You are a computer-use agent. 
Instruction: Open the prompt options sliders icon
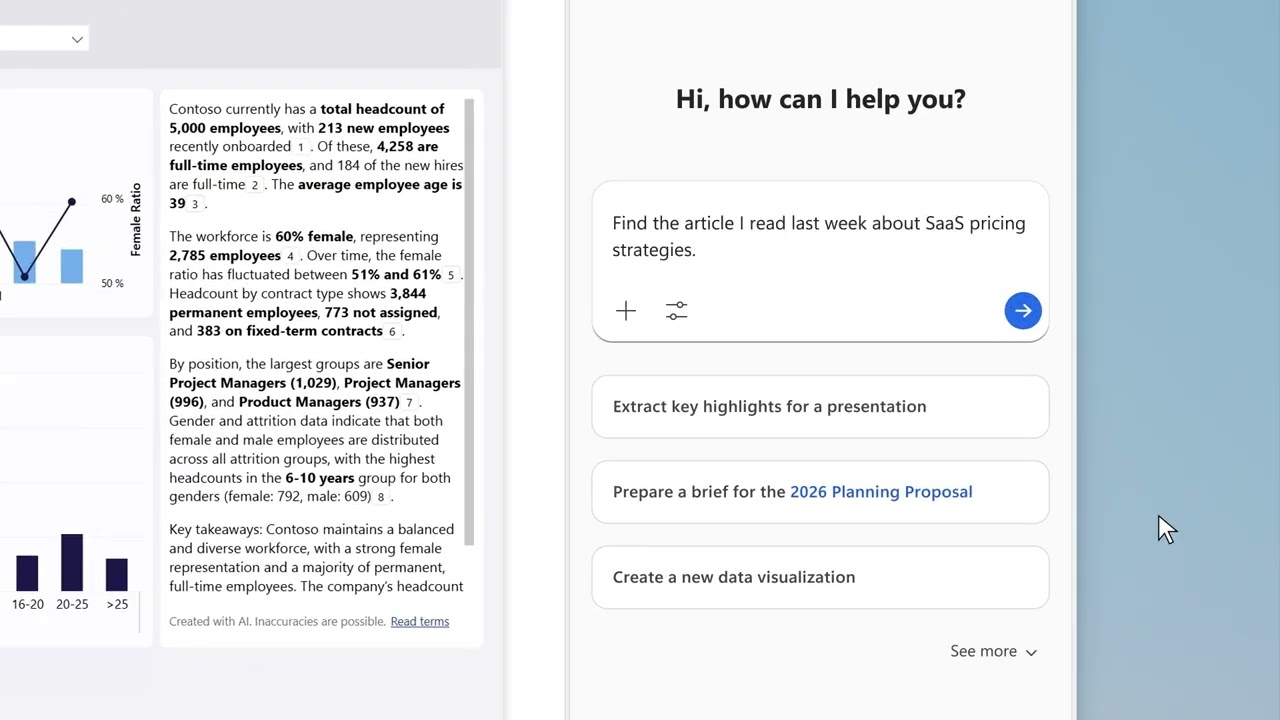point(676,311)
